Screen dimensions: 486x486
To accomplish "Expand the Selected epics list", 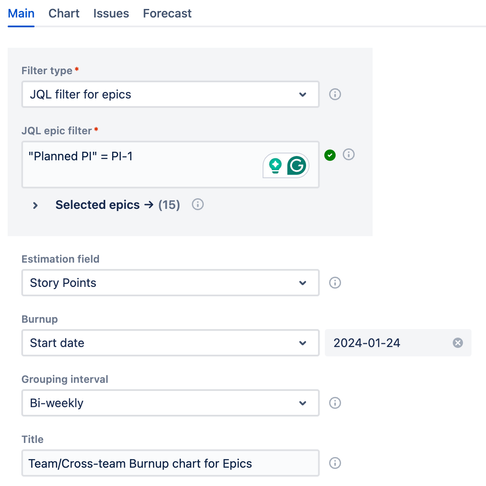I will [35, 205].
